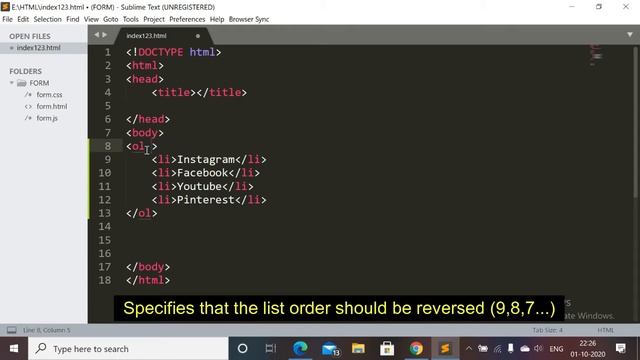640x360 pixels.
Task: Go to previous tab with left arrow
Action: click(97, 35)
